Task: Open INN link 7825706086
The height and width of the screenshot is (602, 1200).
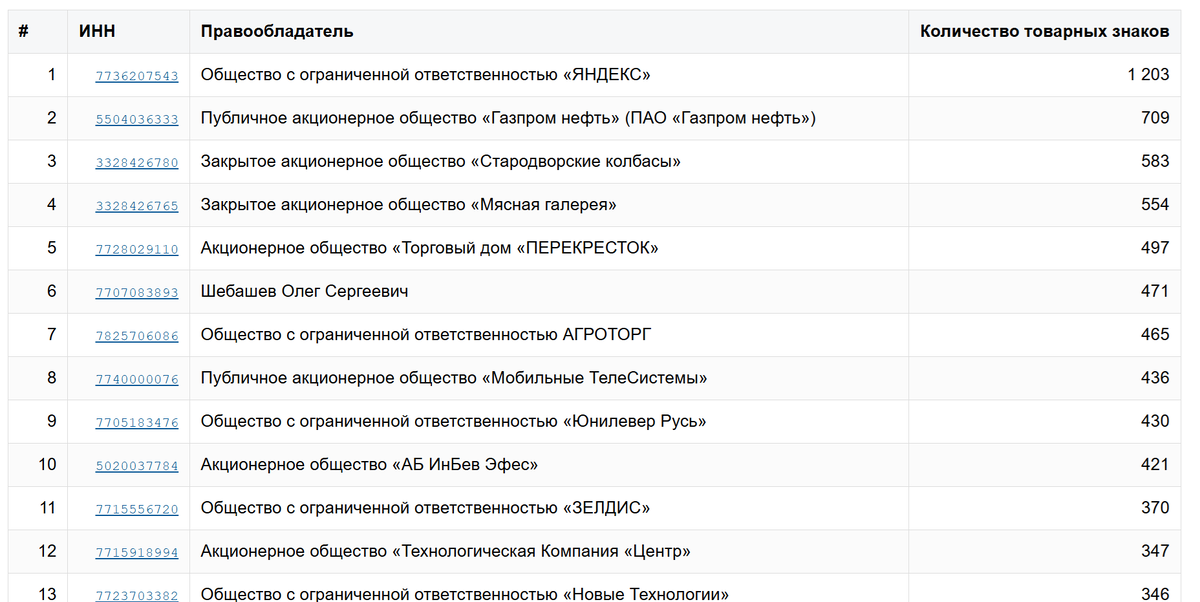Action: (137, 336)
